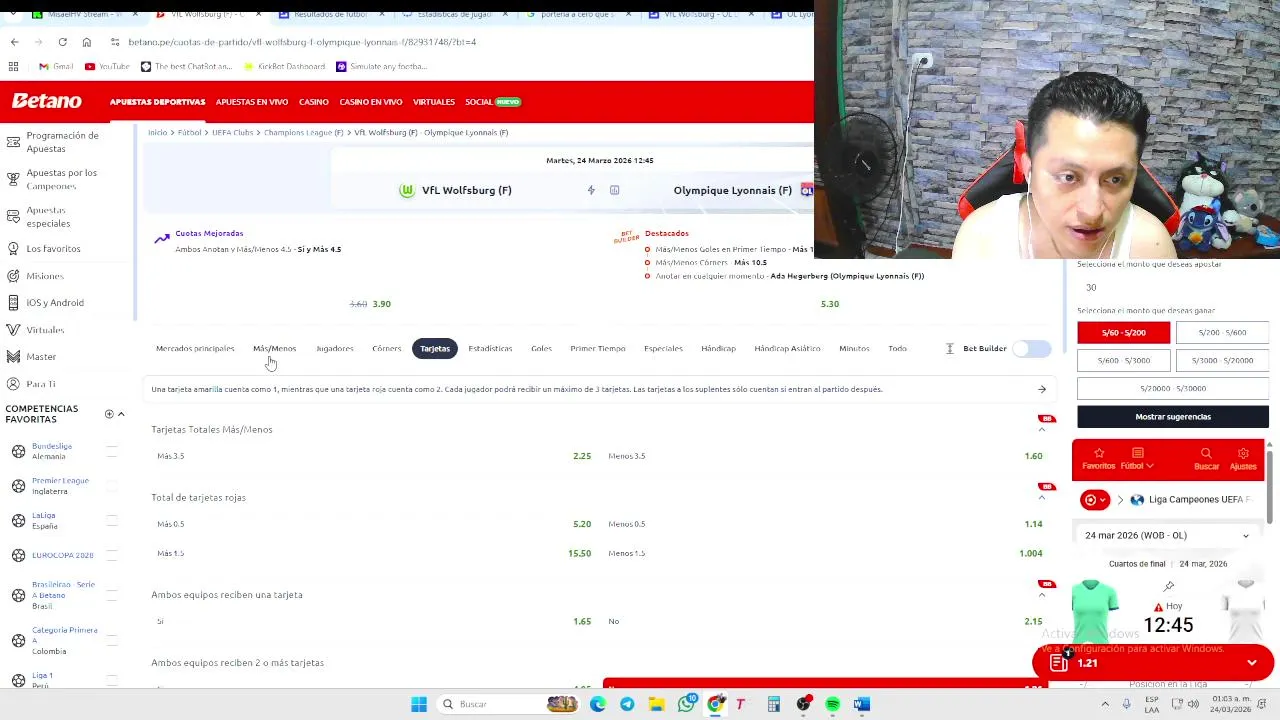1280x720 pixels.
Task: Bet on Menos 0.5 red cards at 1.14
Action: click(x=825, y=524)
